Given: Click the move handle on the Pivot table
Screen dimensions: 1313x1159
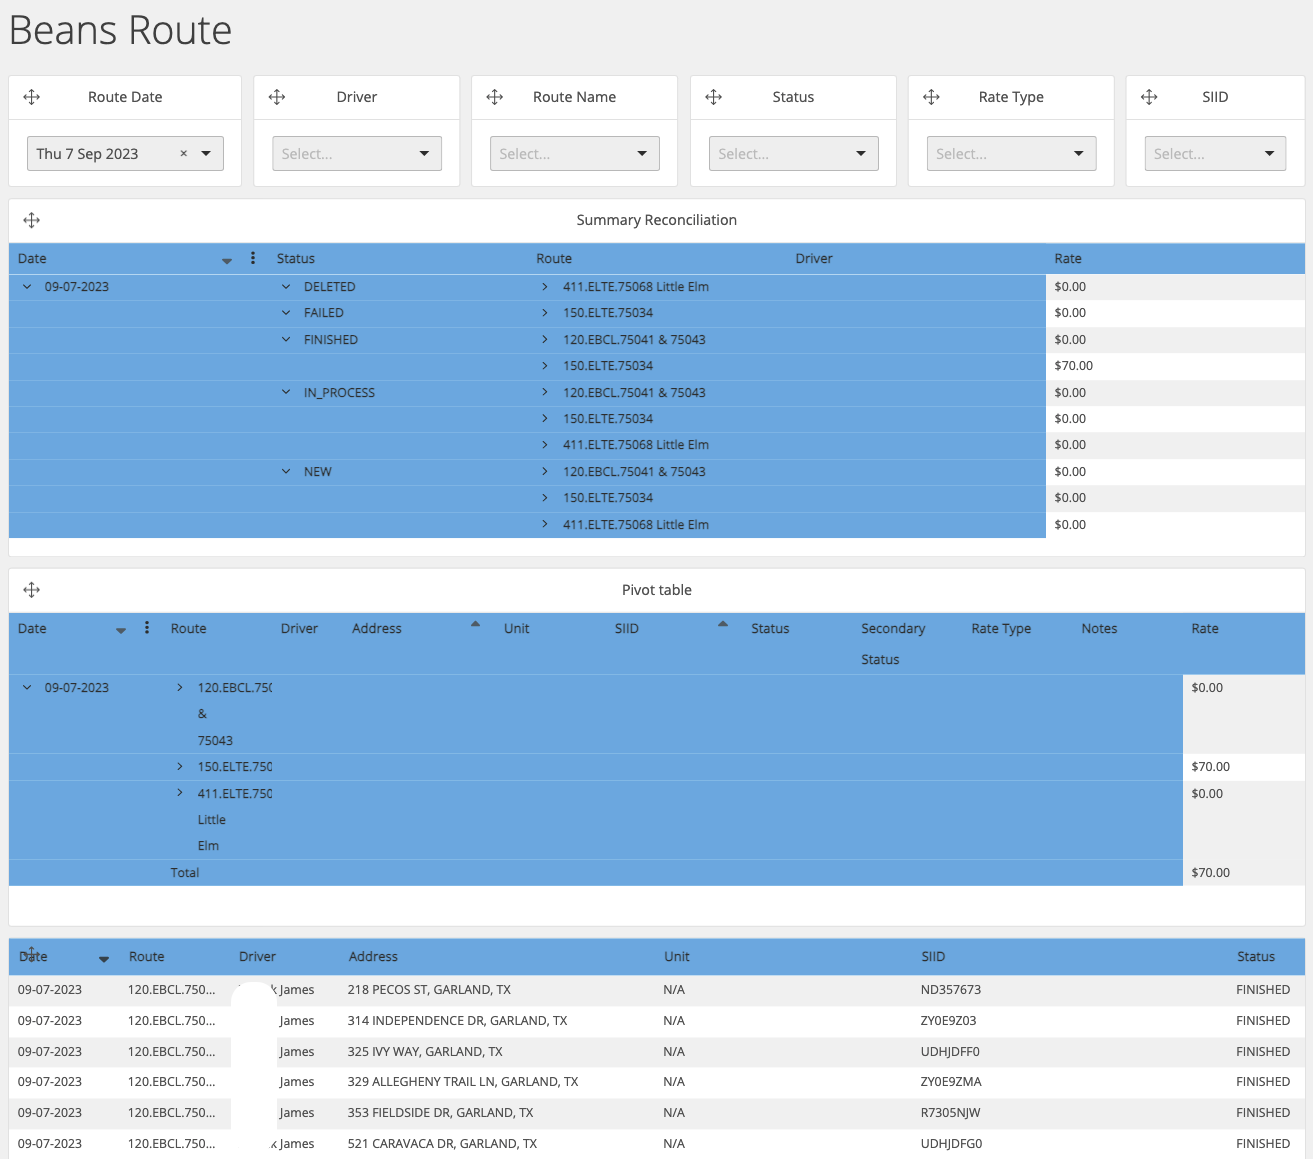Looking at the screenshot, I should [31, 590].
